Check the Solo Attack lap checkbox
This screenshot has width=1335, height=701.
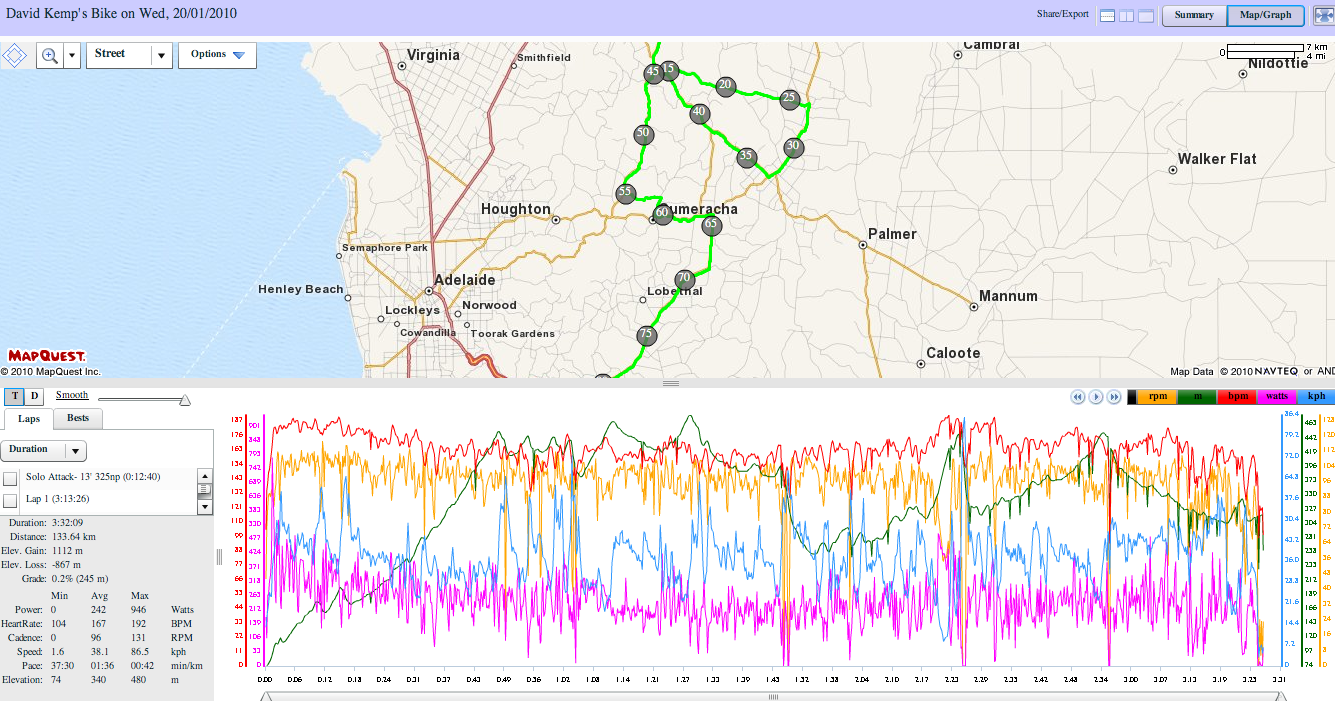click(x=10, y=479)
